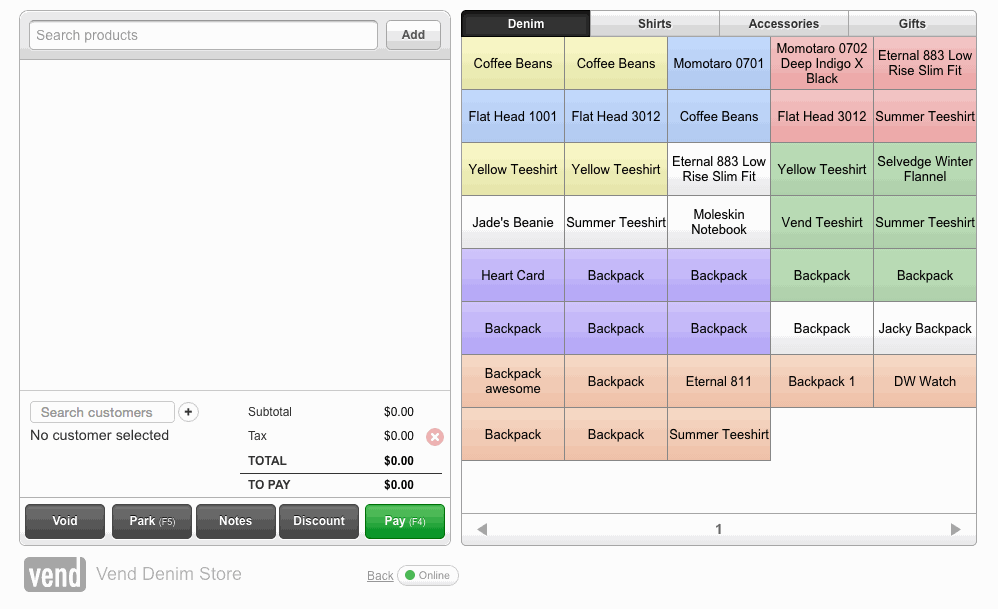Click the red X beside Tax
The height and width of the screenshot is (609, 998).
(435, 437)
